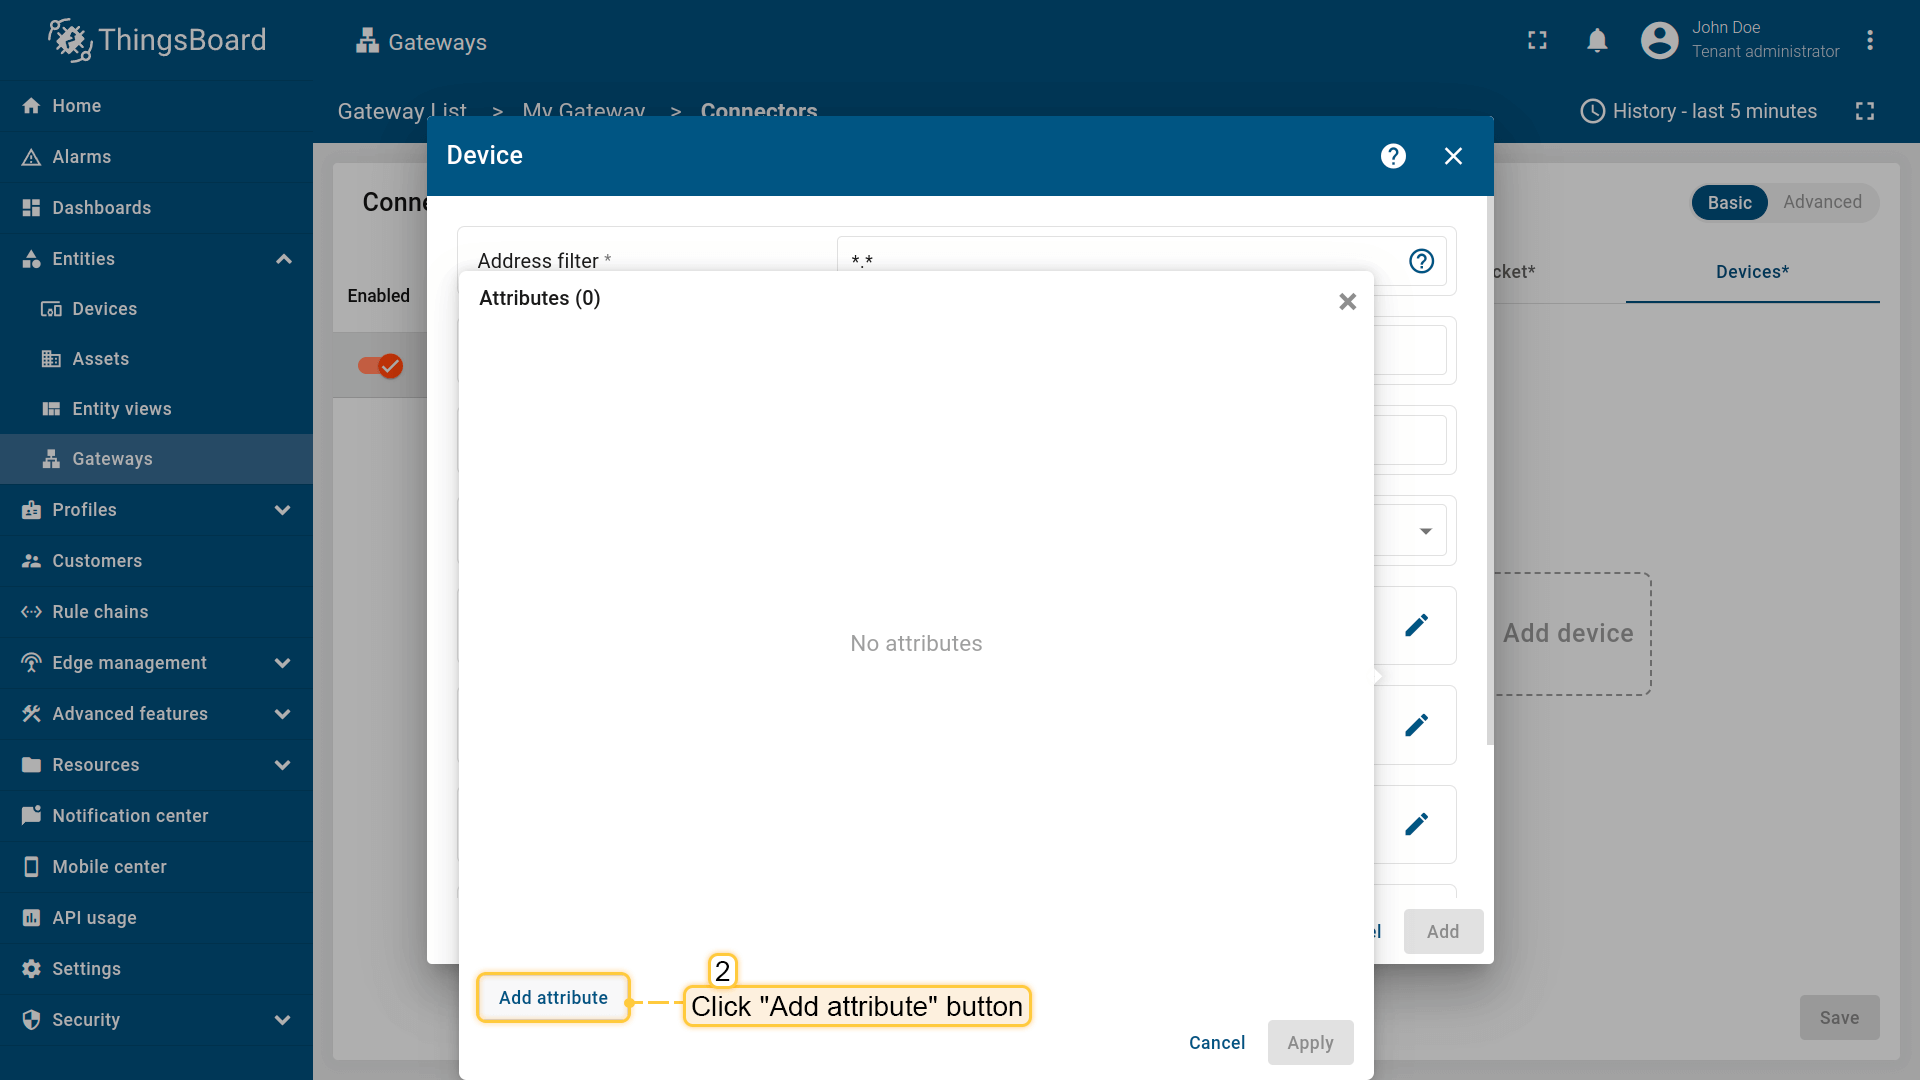This screenshot has height=1080, width=1920.
Task: Switch to the Devices* tab
Action: click(1752, 272)
